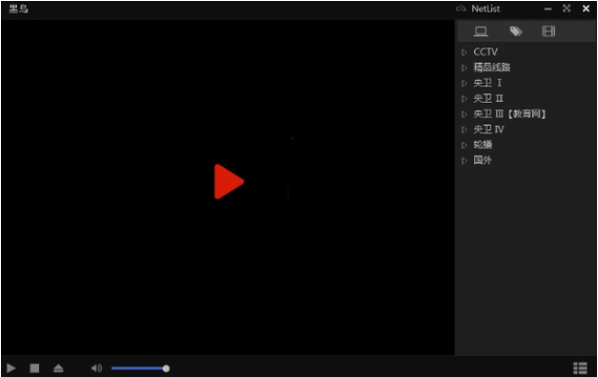The height and width of the screenshot is (377, 598).
Task: Click the NetList cloud icon
Action: pyautogui.click(x=461, y=9)
